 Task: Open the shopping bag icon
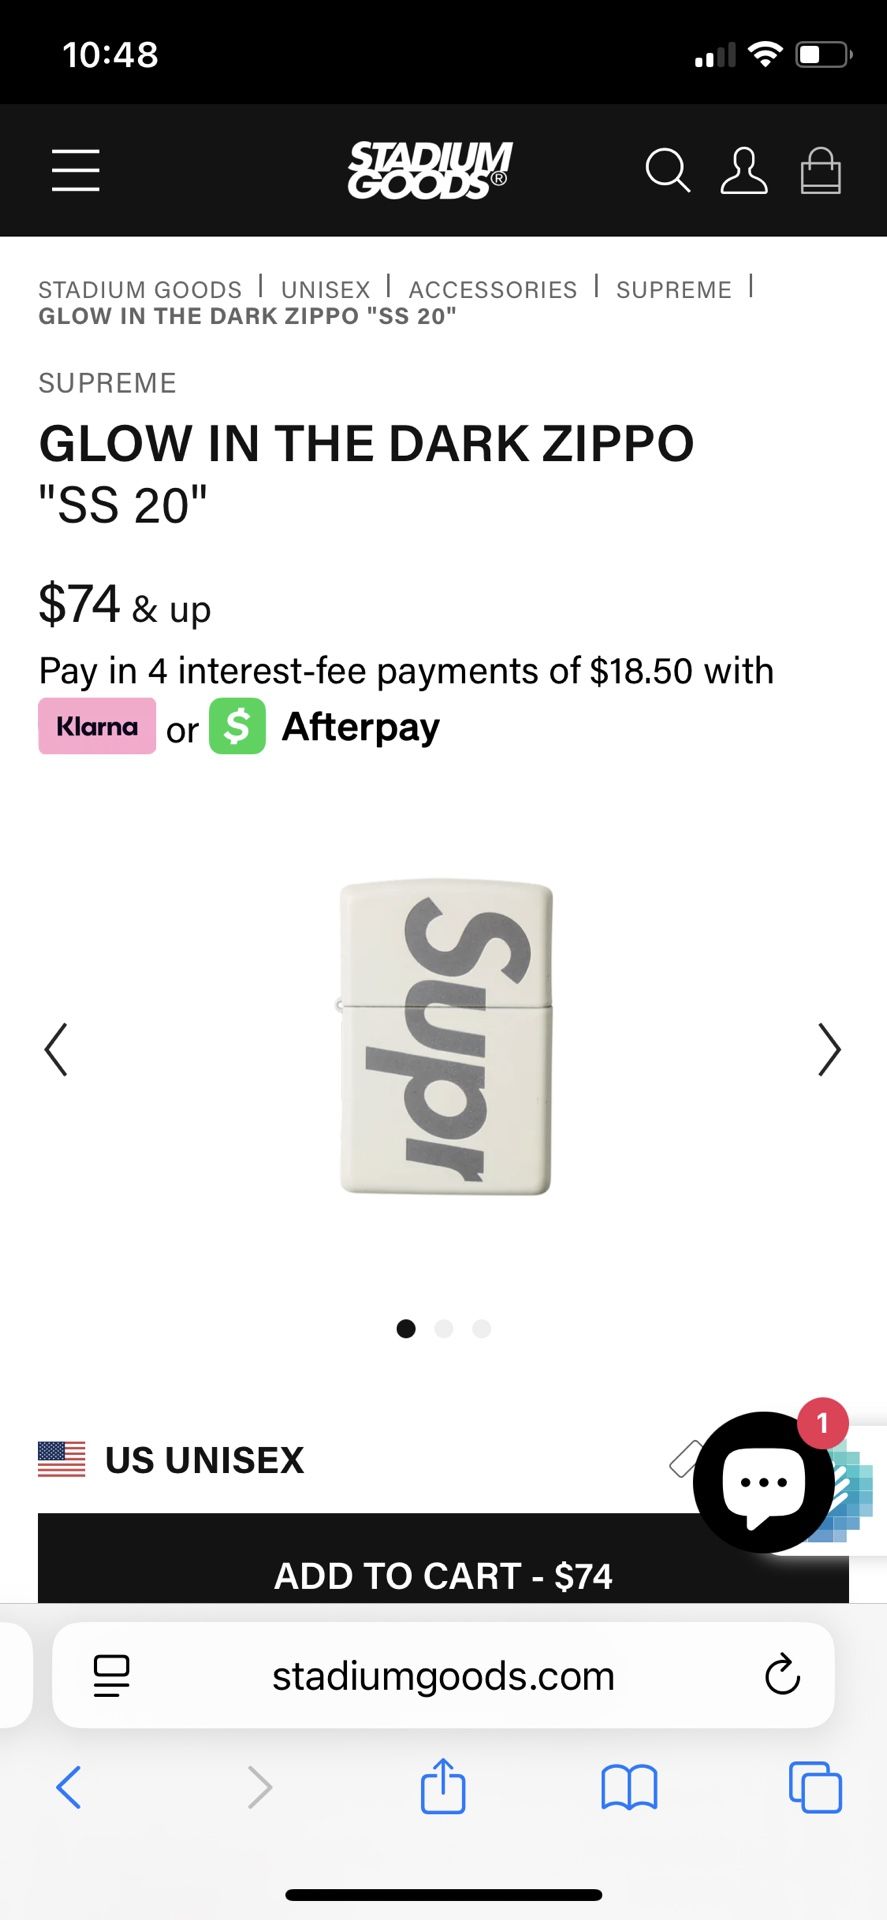click(820, 170)
